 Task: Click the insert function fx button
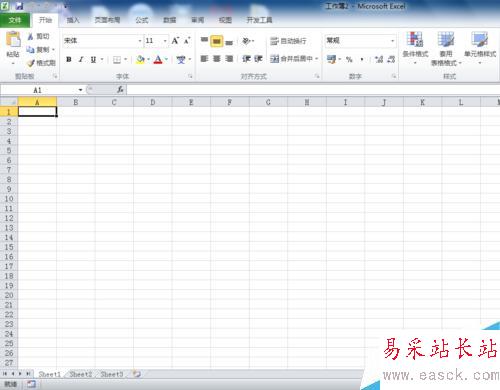(x=120, y=90)
